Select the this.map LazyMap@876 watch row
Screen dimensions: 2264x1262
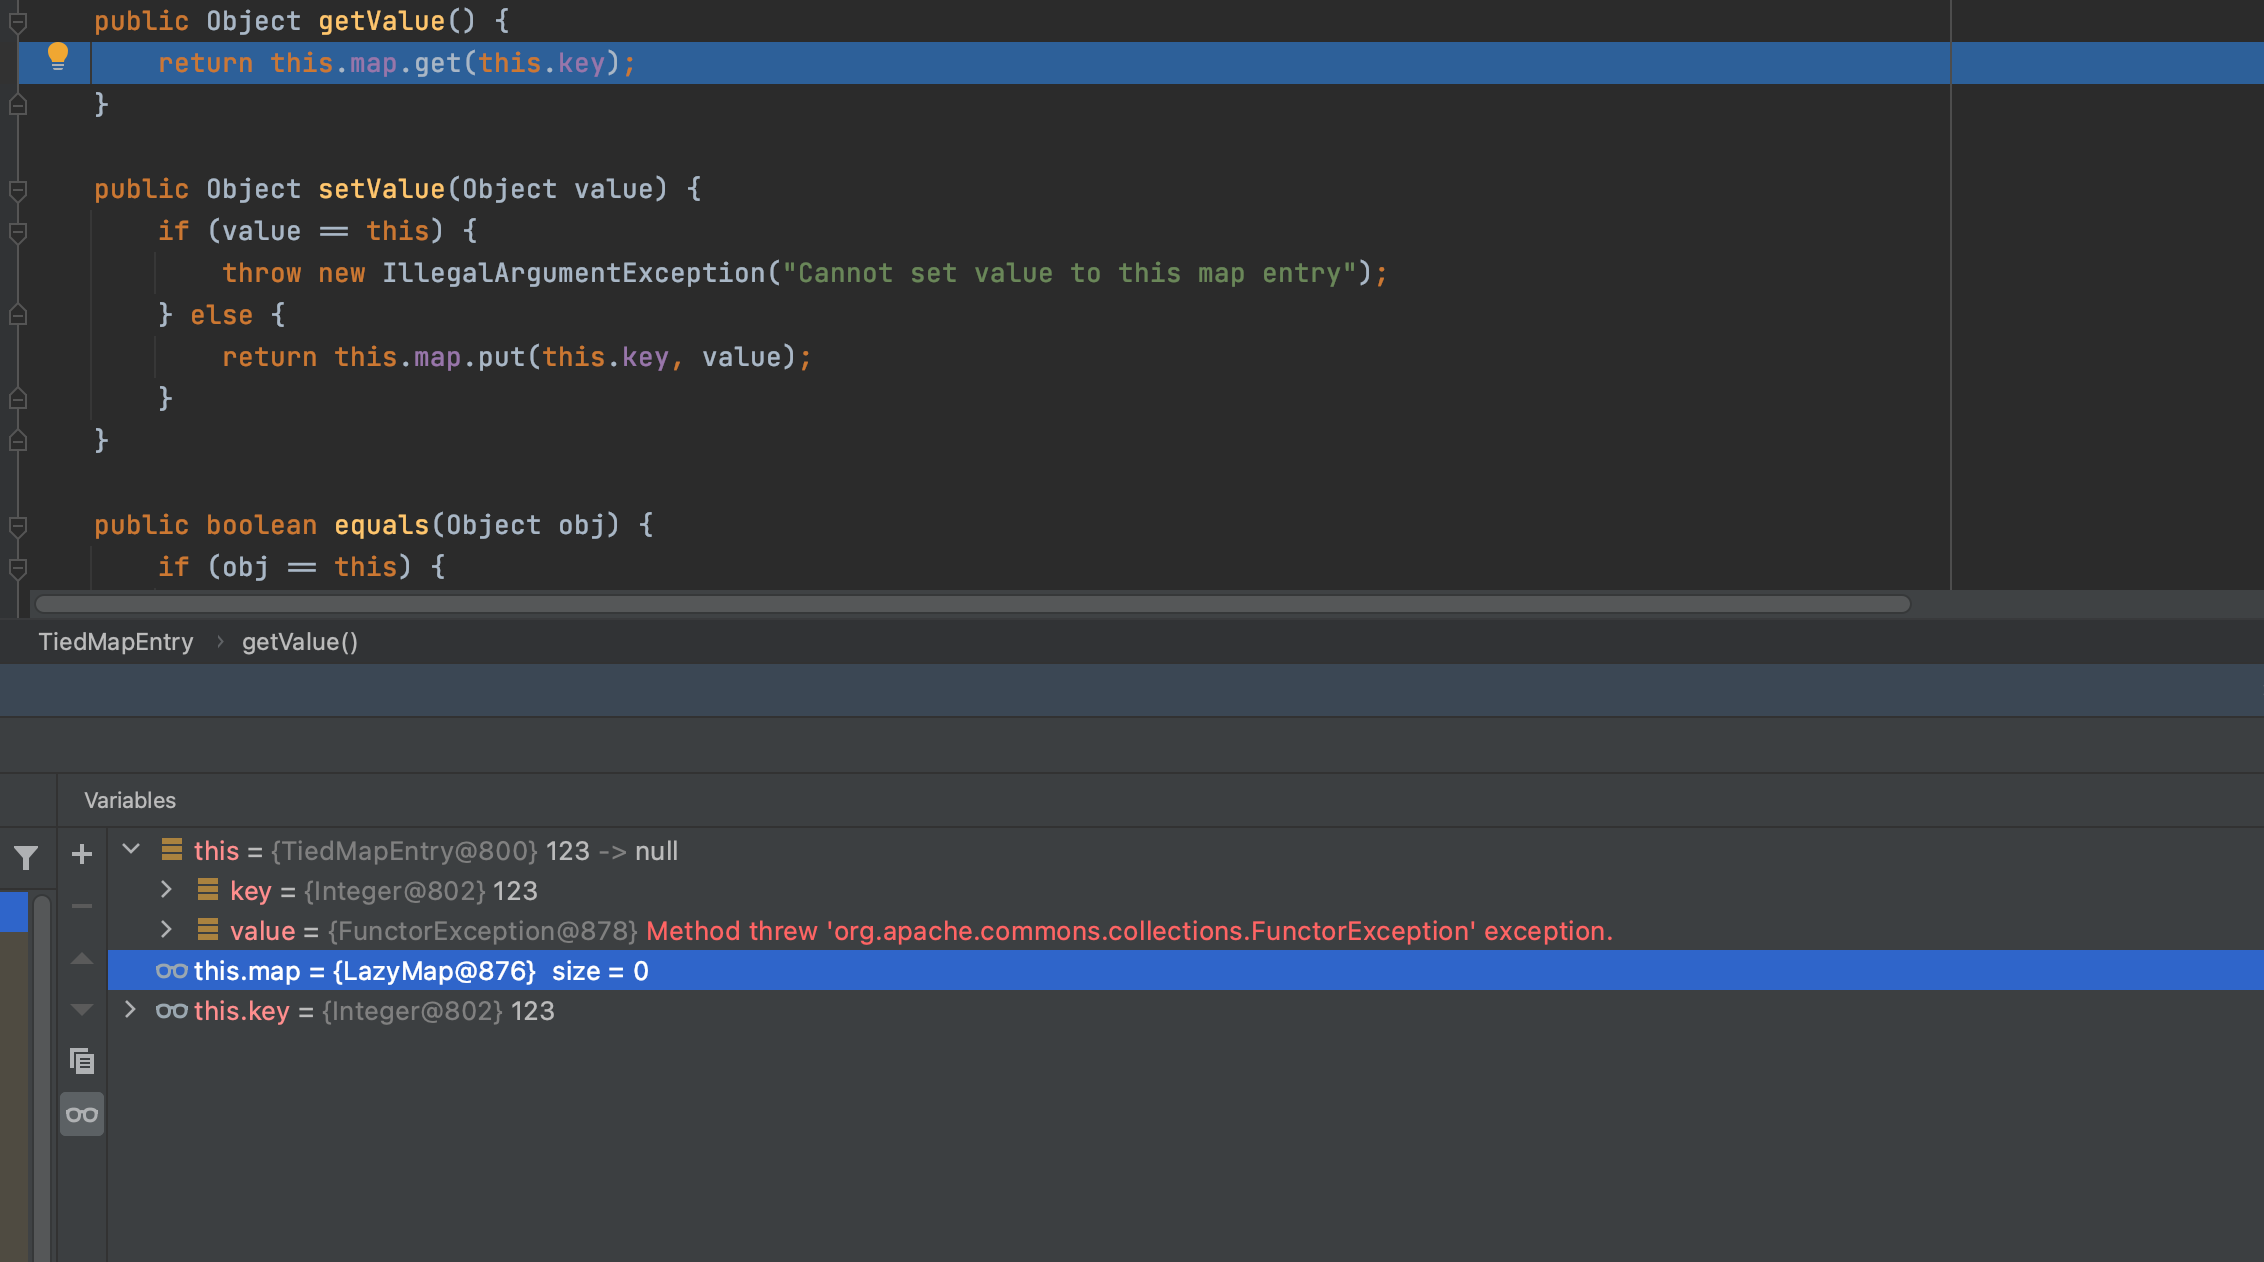[x=1185, y=970]
